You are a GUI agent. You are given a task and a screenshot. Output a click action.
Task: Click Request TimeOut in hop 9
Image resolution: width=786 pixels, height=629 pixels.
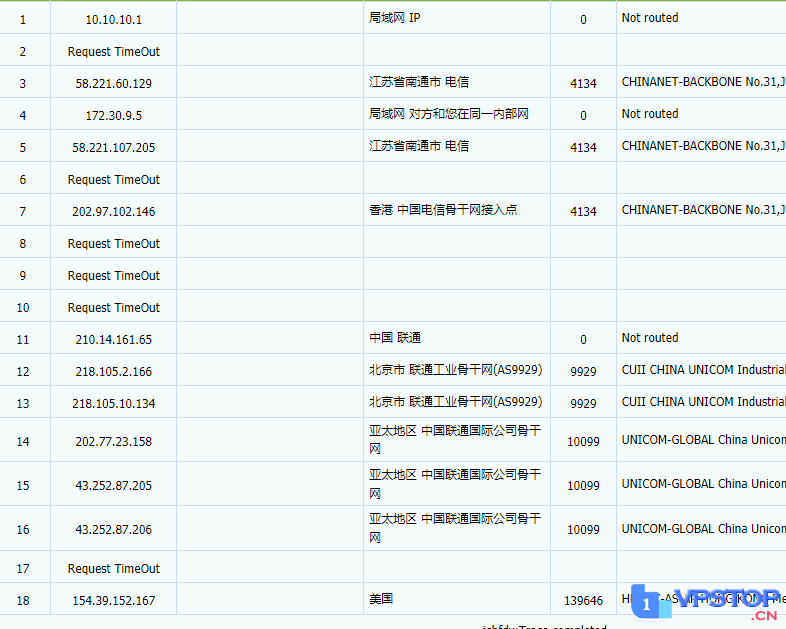point(113,276)
